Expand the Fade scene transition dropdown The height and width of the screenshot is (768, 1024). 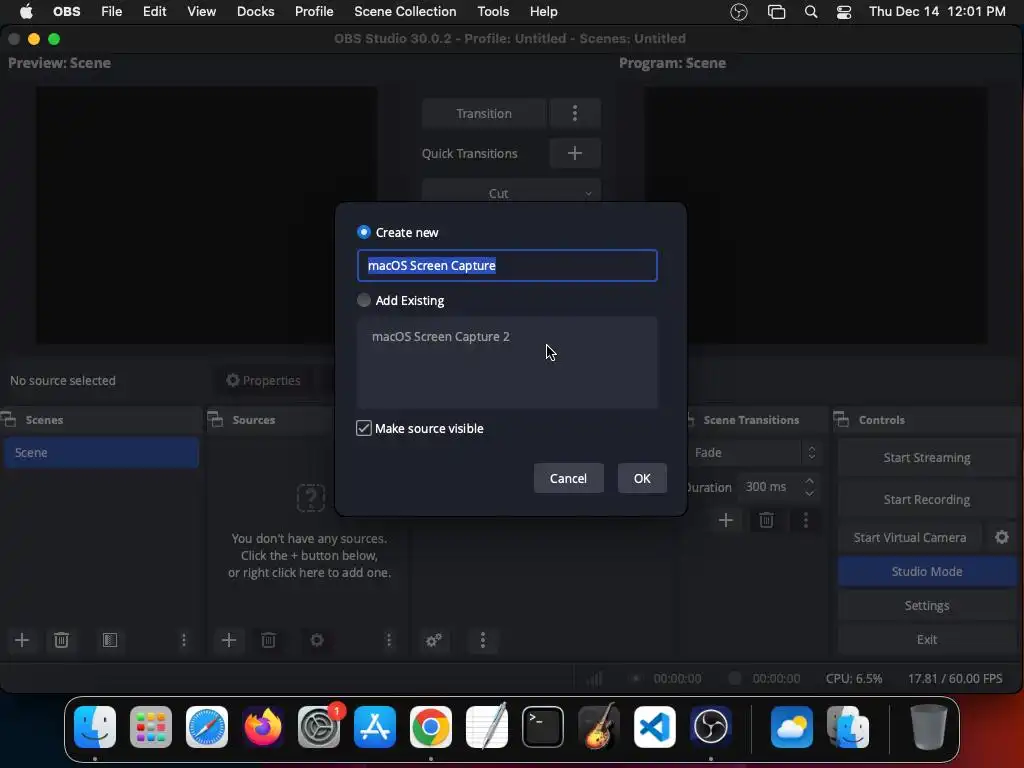754,453
